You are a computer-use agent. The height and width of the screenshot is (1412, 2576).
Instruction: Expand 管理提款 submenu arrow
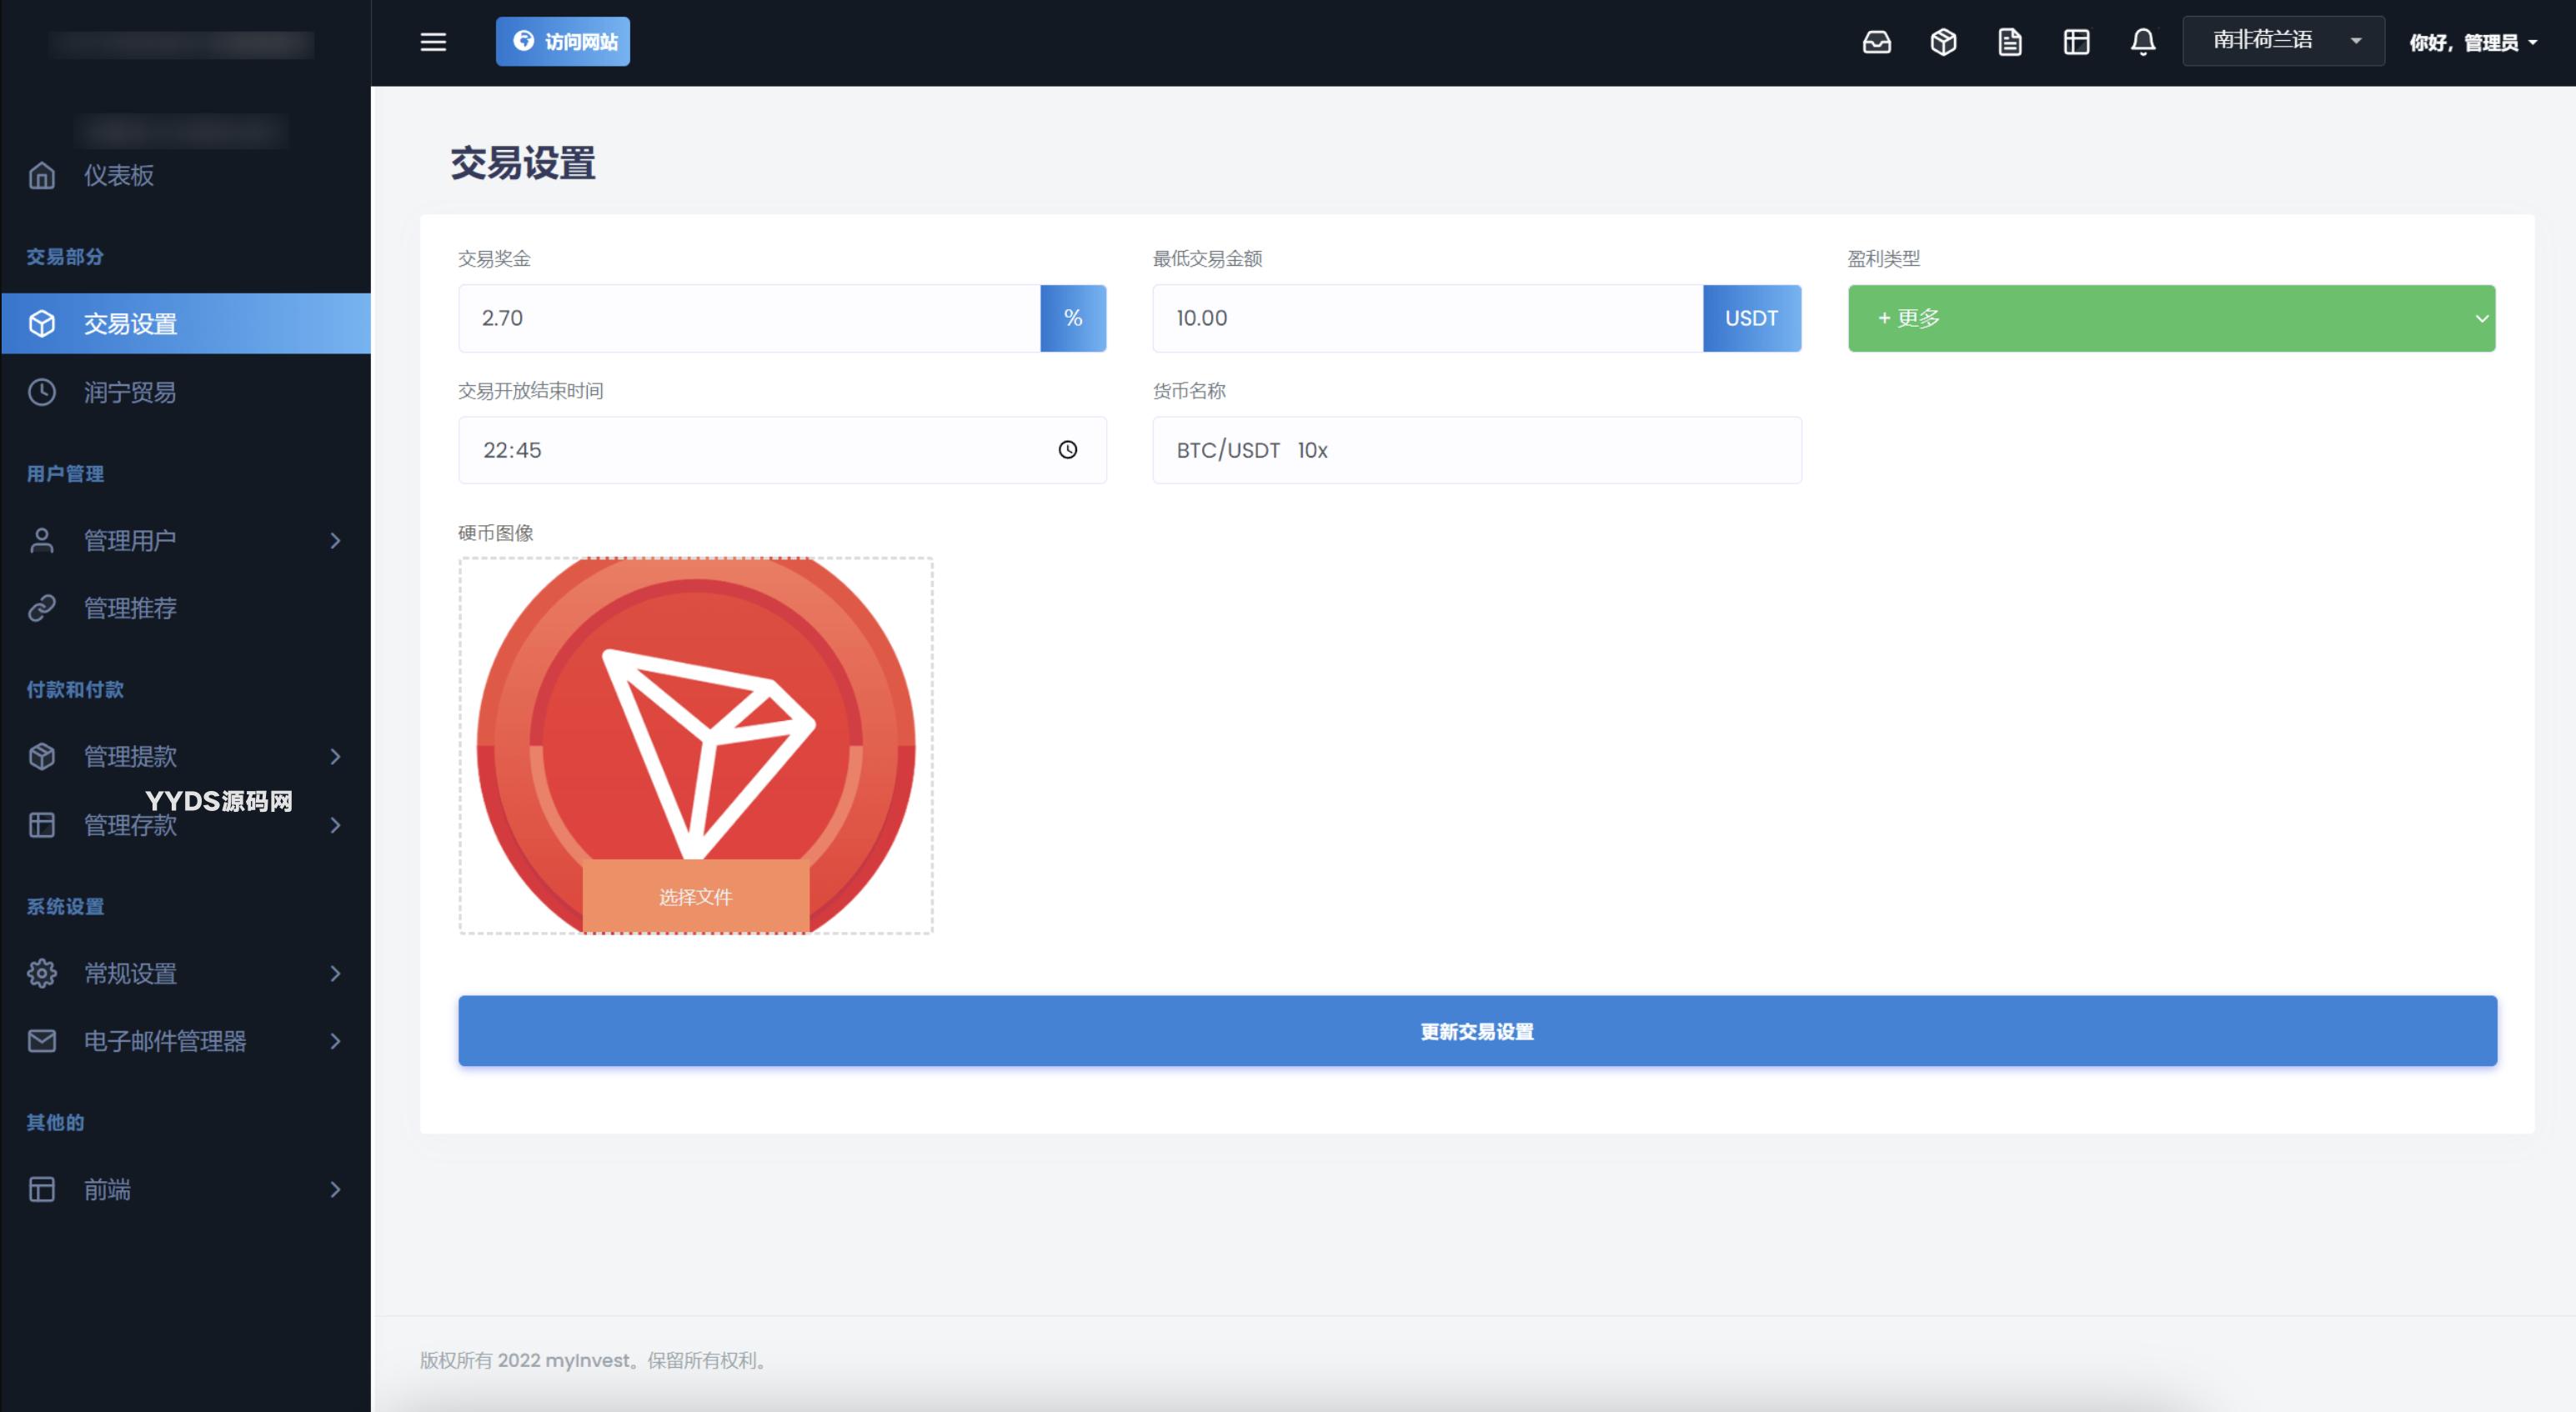(x=335, y=757)
